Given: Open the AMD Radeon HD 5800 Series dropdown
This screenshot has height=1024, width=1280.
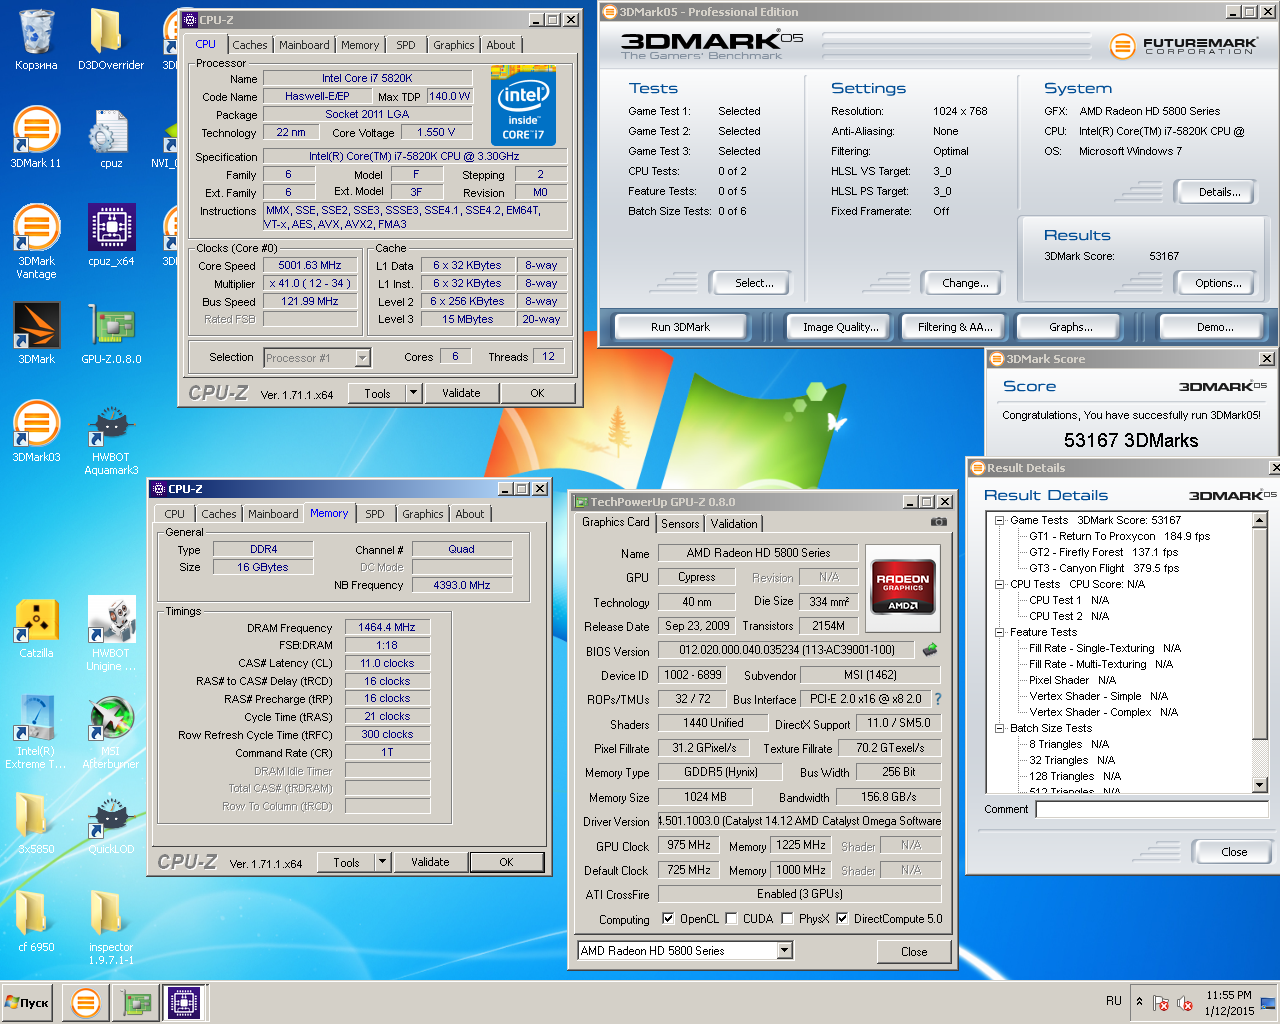Looking at the screenshot, I should pos(785,951).
